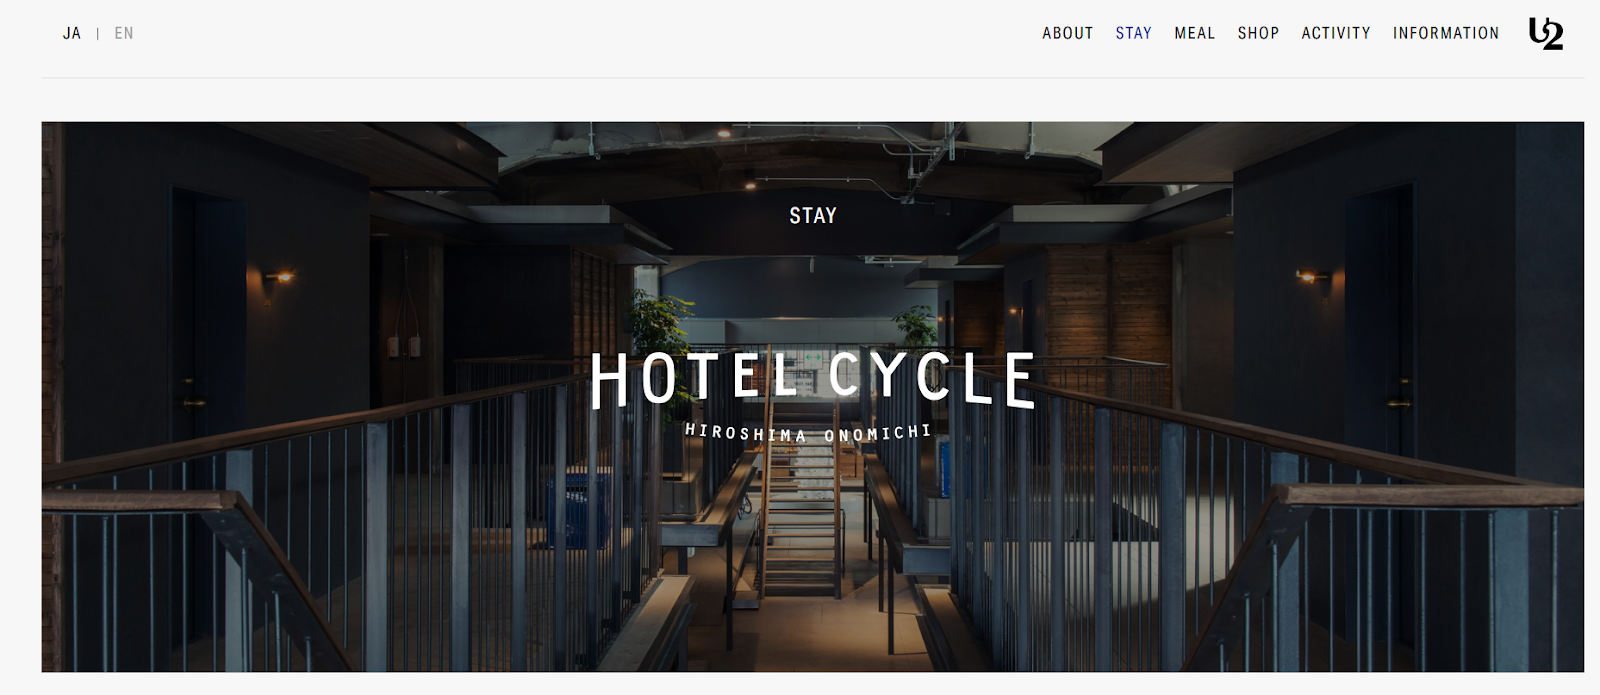Go to the MEAL page

click(1195, 33)
